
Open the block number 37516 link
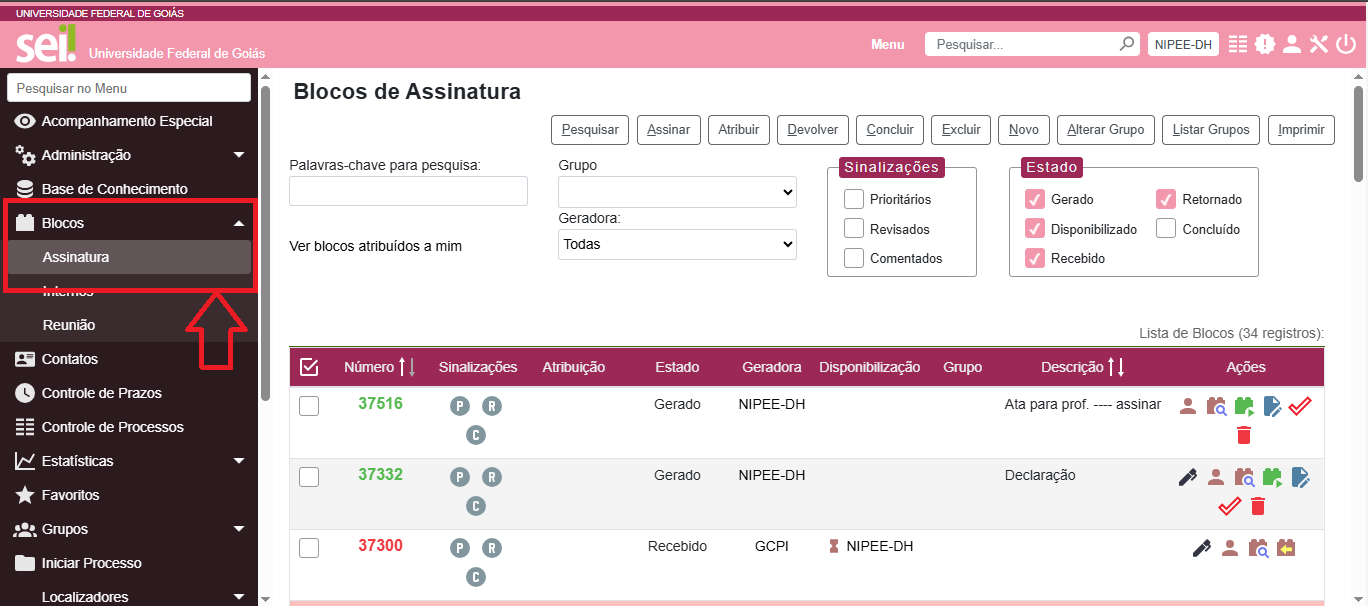pyautogui.click(x=380, y=403)
